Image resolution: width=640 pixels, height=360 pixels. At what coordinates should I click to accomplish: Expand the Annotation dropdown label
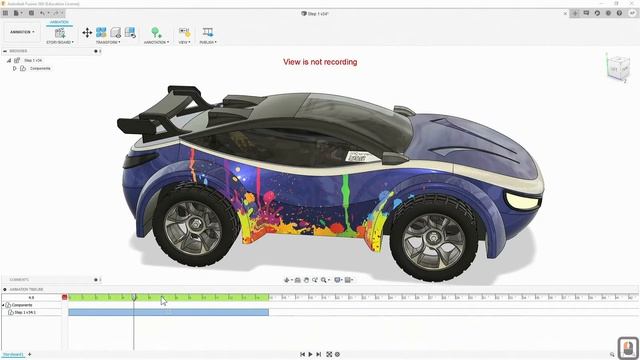(156, 42)
